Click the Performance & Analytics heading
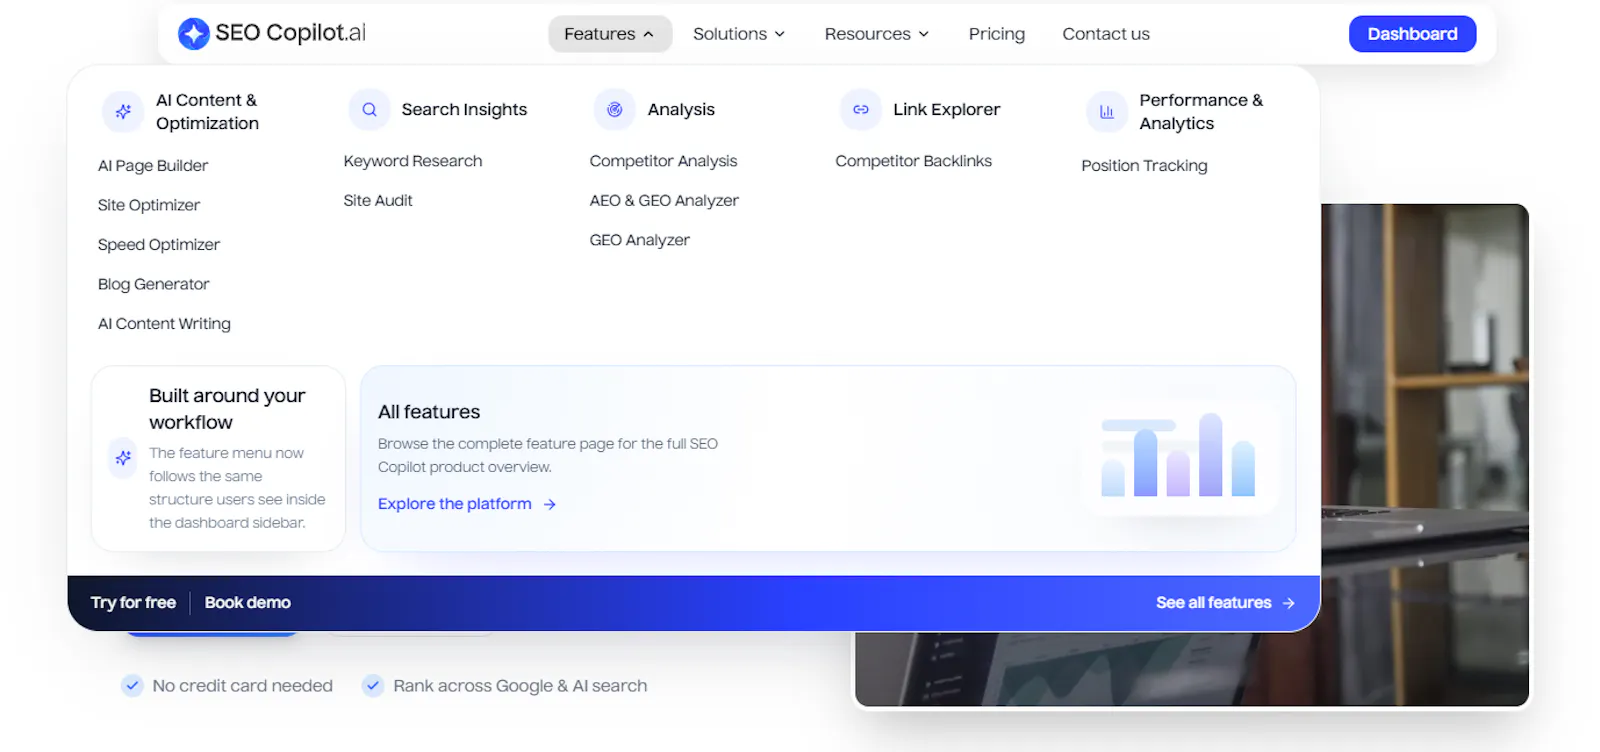1600x752 pixels. (x=1201, y=112)
